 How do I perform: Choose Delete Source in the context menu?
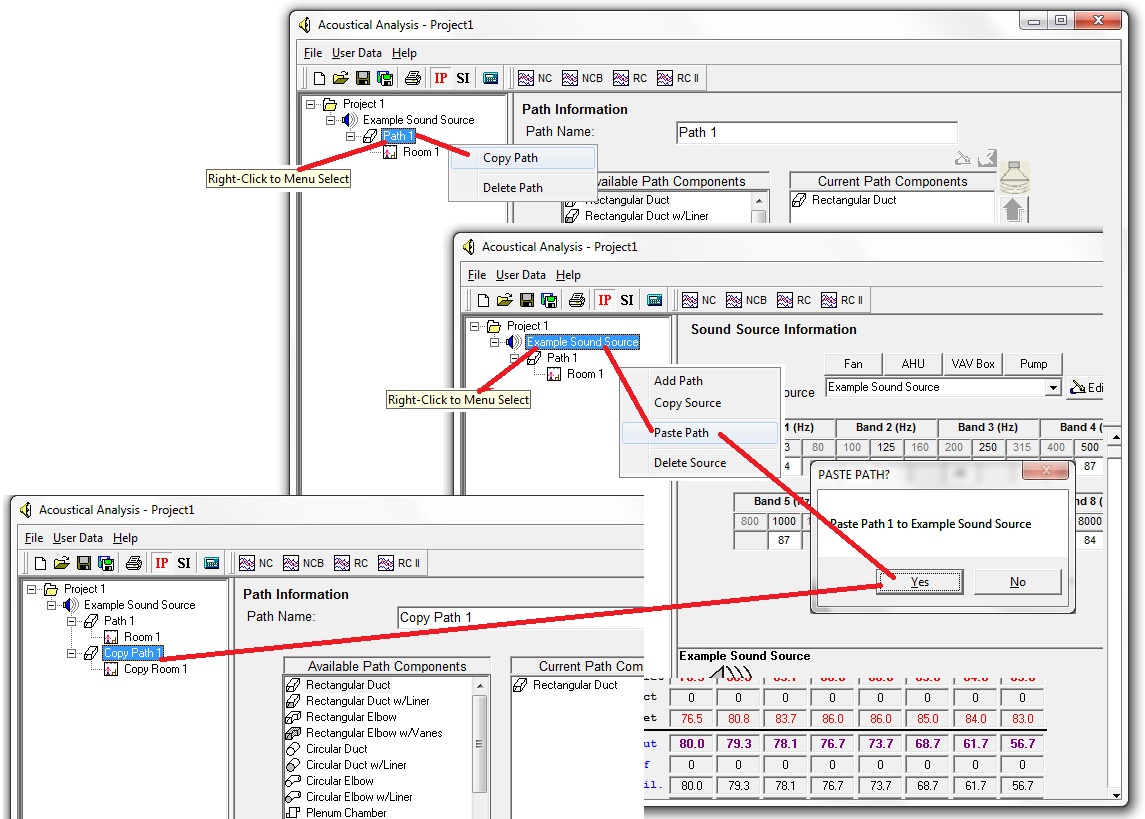(x=689, y=463)
